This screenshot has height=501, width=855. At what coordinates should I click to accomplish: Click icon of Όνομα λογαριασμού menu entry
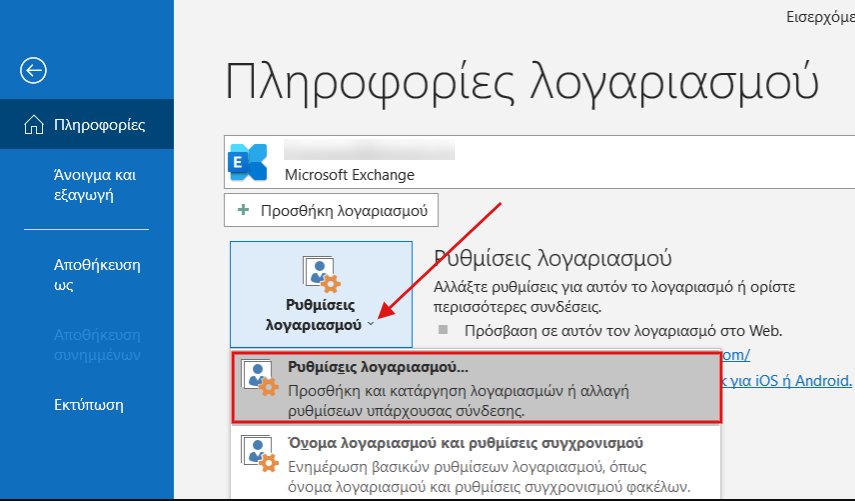260,452
